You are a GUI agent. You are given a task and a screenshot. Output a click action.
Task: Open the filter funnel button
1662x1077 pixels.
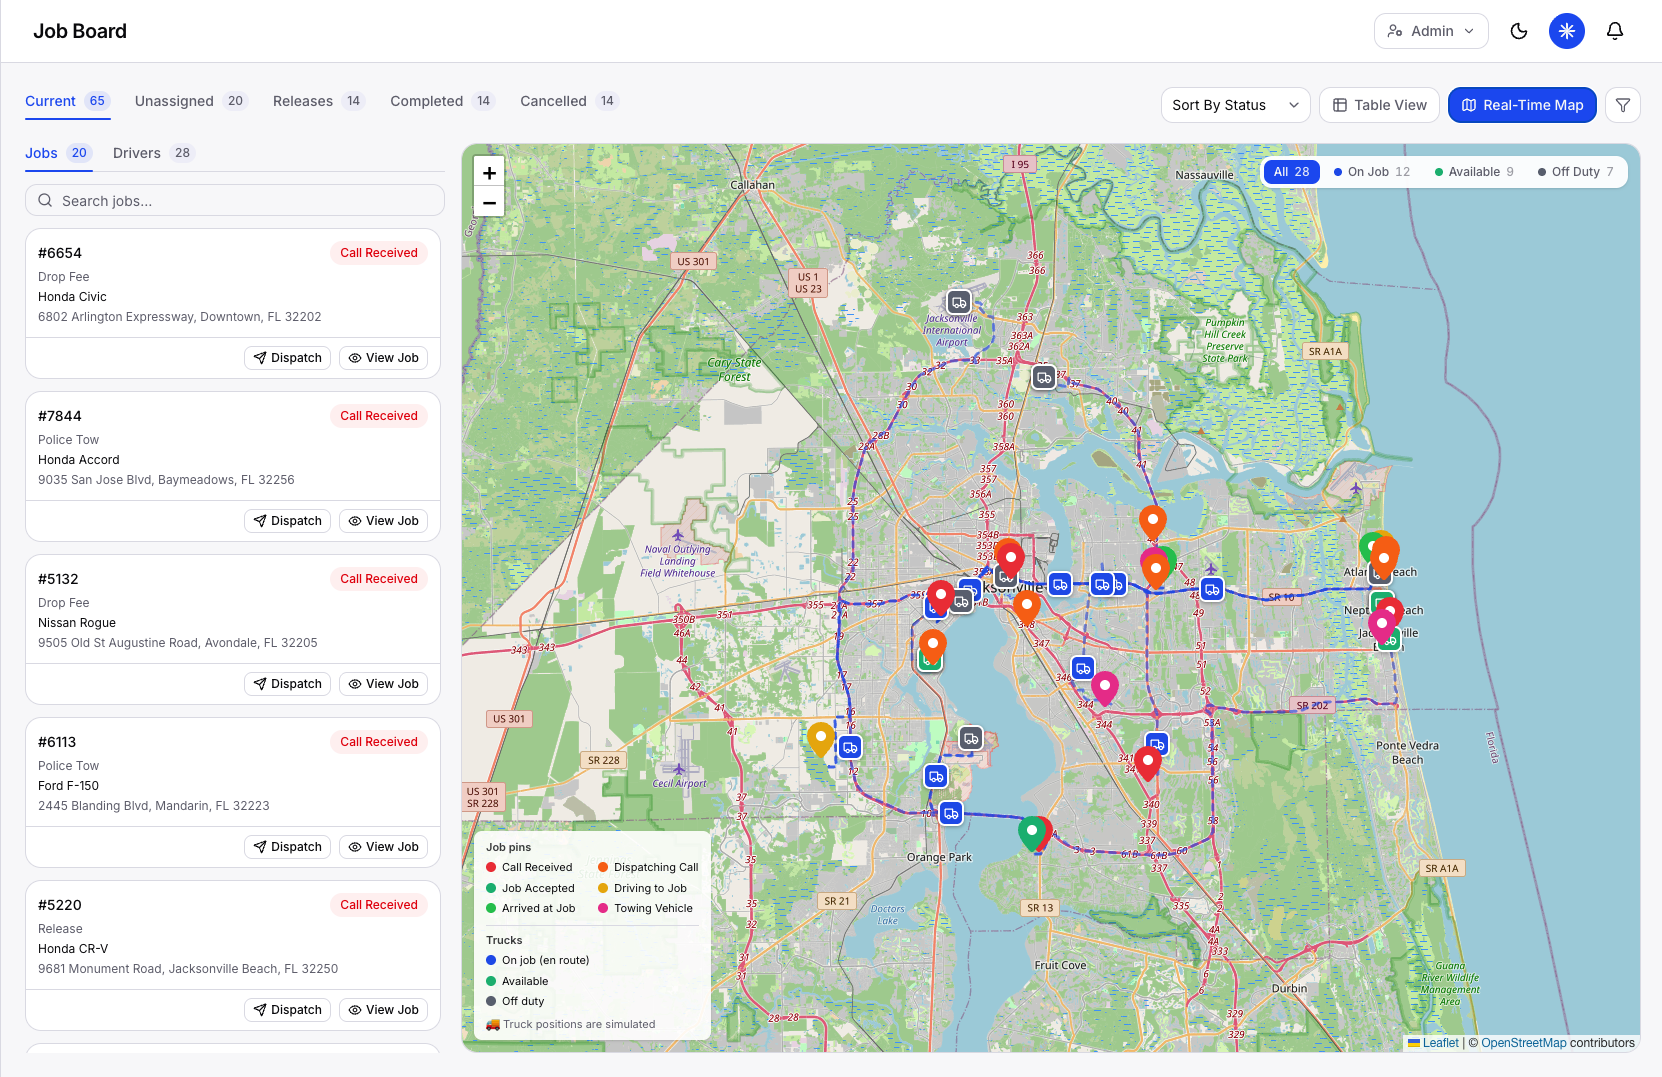click(1623, 105)
